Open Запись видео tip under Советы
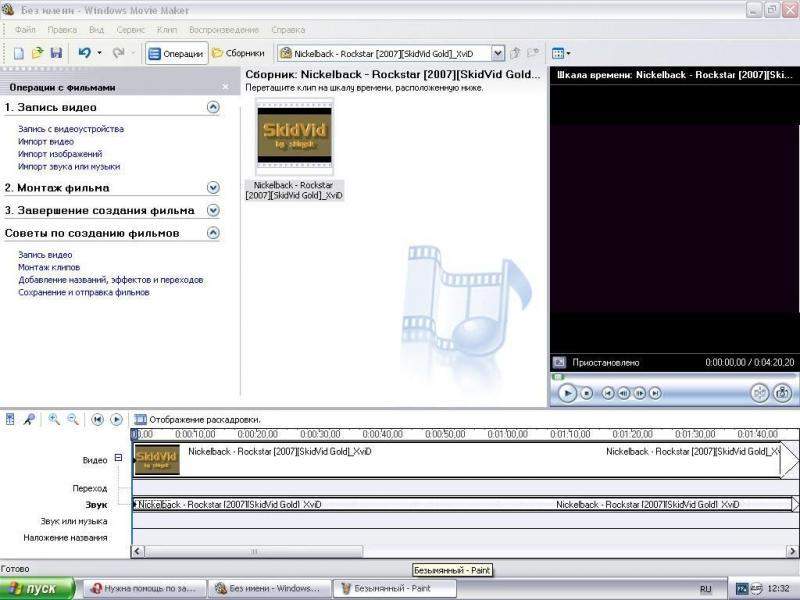The image size is (800, 600). 45,255
